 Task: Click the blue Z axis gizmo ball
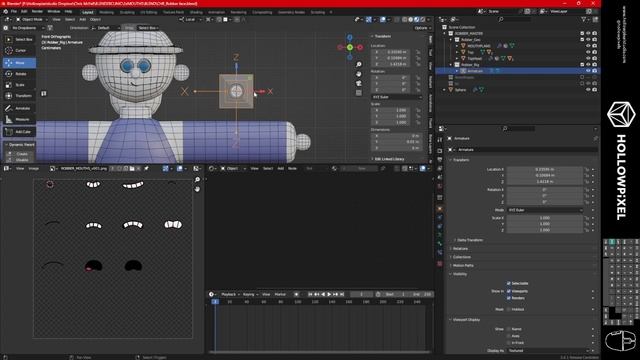point(350,38)
